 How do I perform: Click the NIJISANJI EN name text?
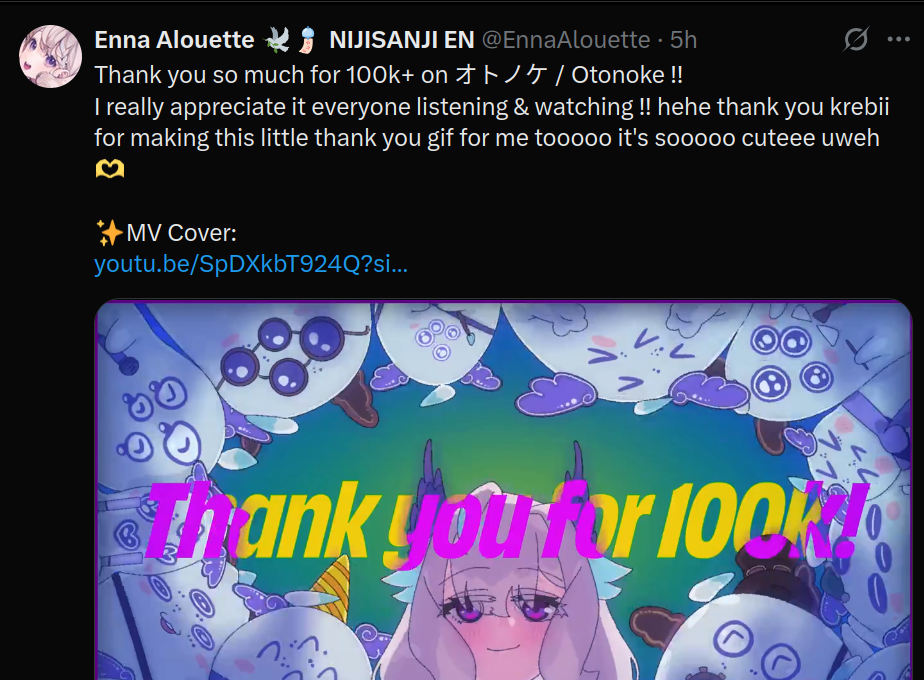pyautogui.click(x=402, y=40)
